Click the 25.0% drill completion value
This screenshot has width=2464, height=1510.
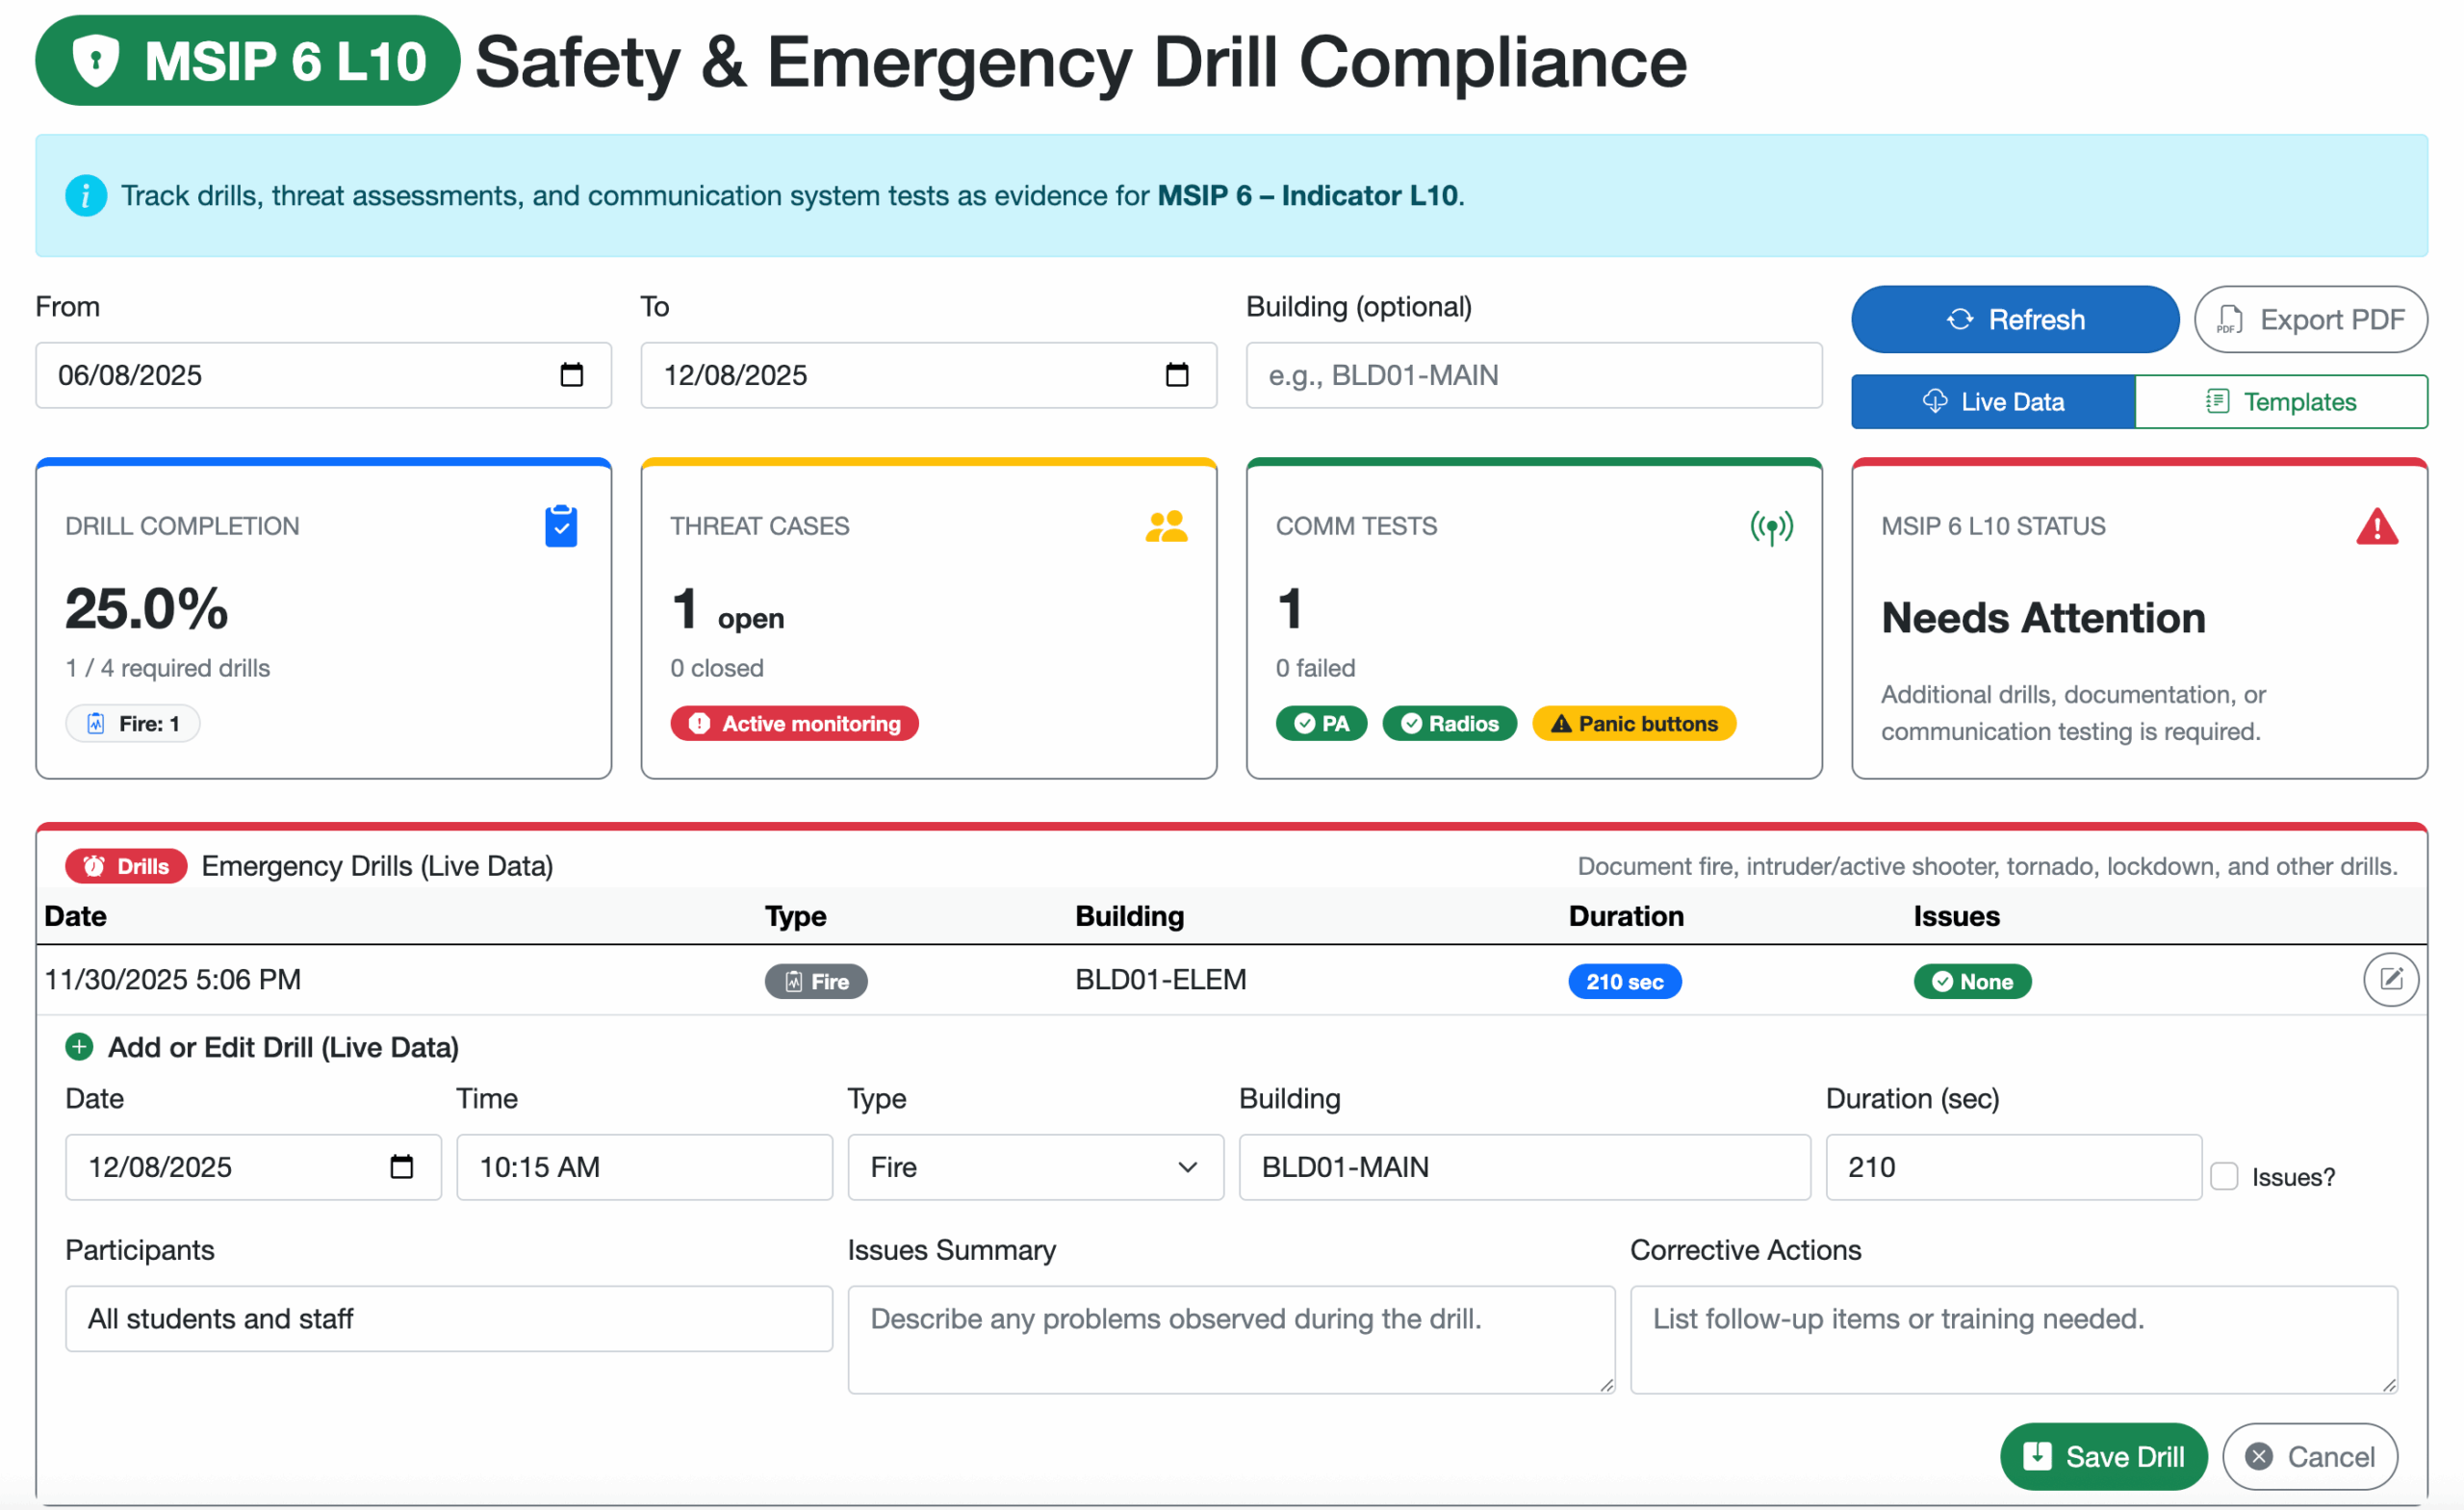pos(147,608)
